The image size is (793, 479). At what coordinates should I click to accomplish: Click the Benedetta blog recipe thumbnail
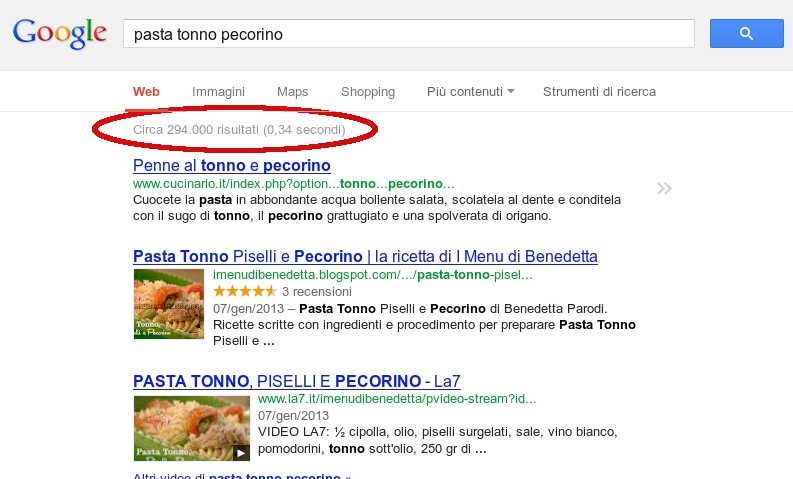pyautogui.click(x=168, y=303)
